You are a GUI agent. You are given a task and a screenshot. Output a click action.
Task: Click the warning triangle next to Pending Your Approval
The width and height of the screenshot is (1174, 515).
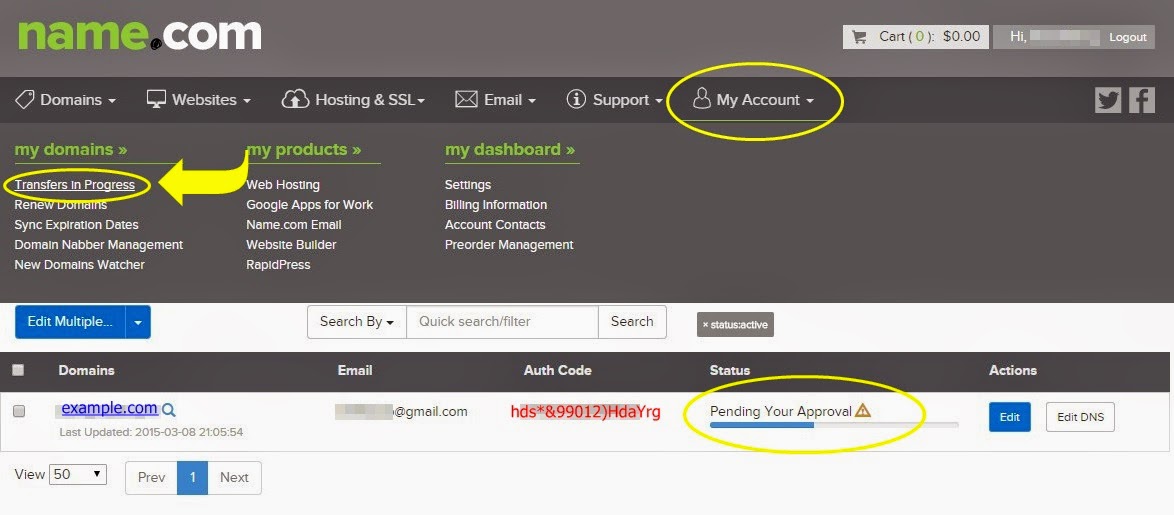[x=863, y=410]
